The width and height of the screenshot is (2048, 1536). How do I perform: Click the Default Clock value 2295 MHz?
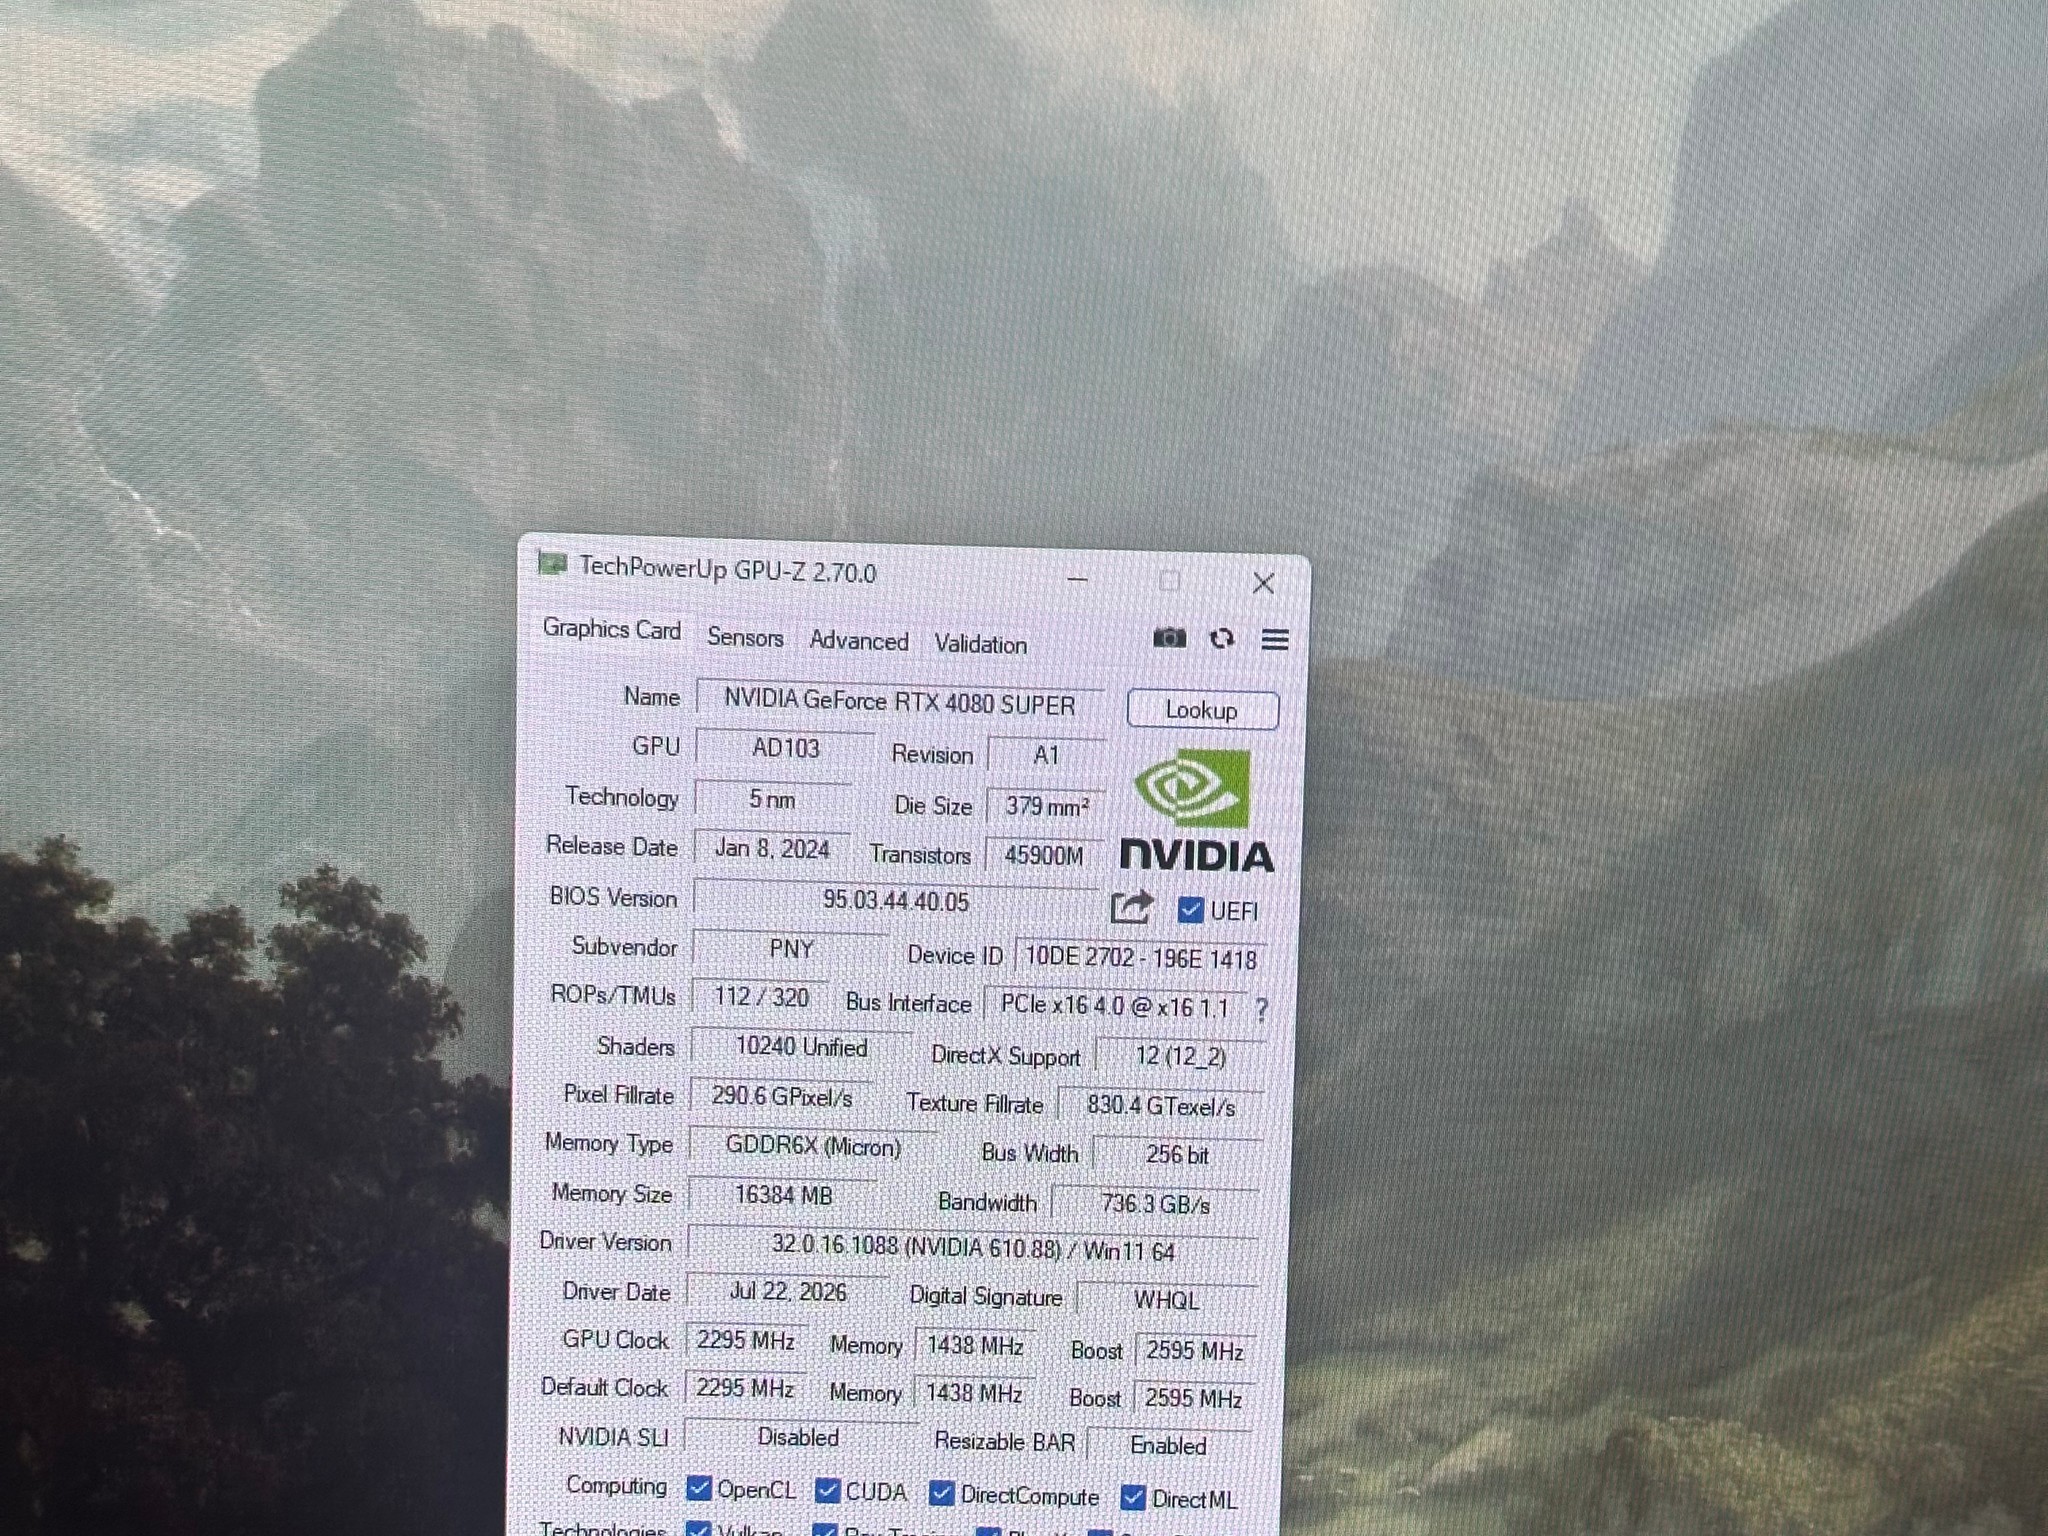point(745,1388)
